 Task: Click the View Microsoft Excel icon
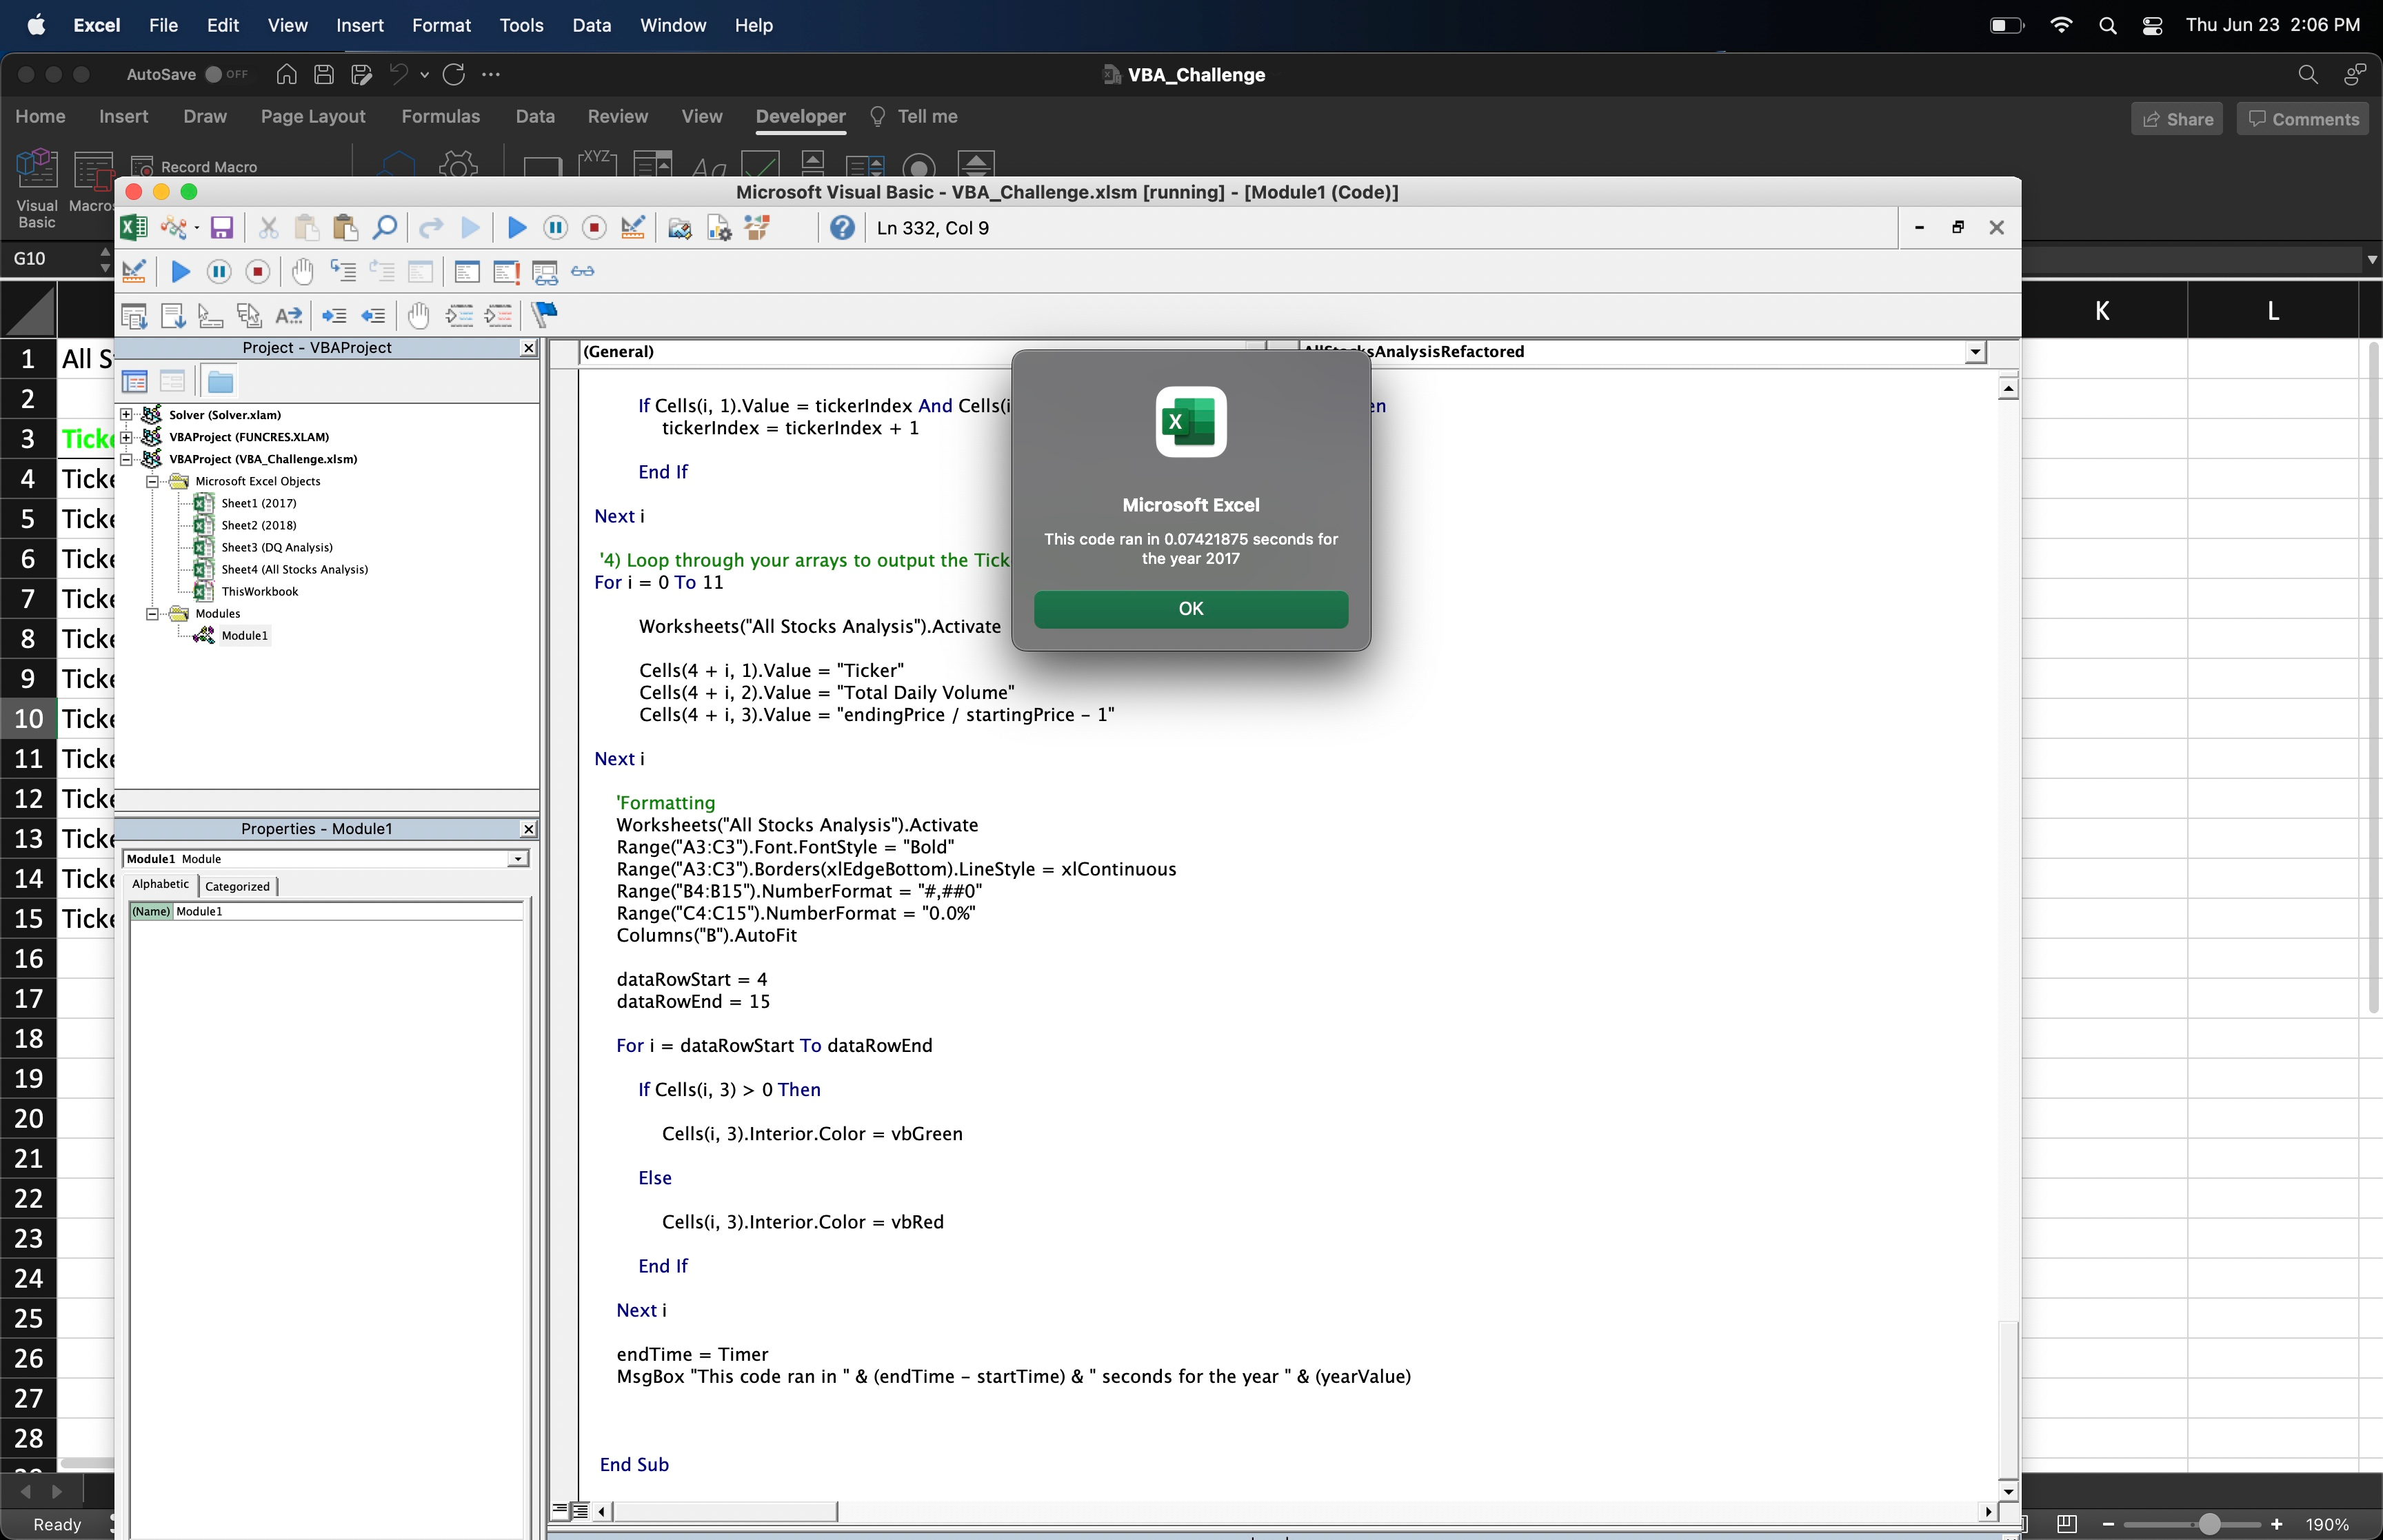click(x=134, y=228)
